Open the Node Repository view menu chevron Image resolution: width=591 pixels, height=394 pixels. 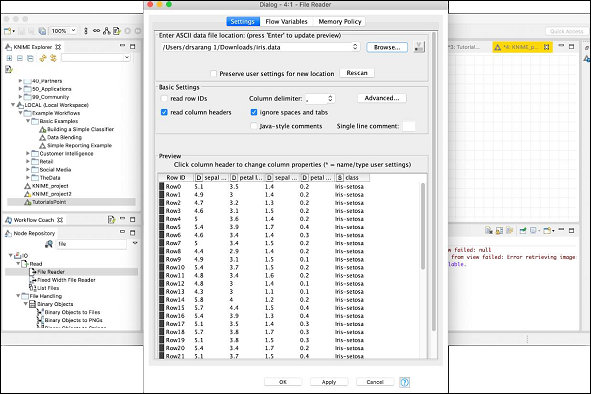point(135,243)
